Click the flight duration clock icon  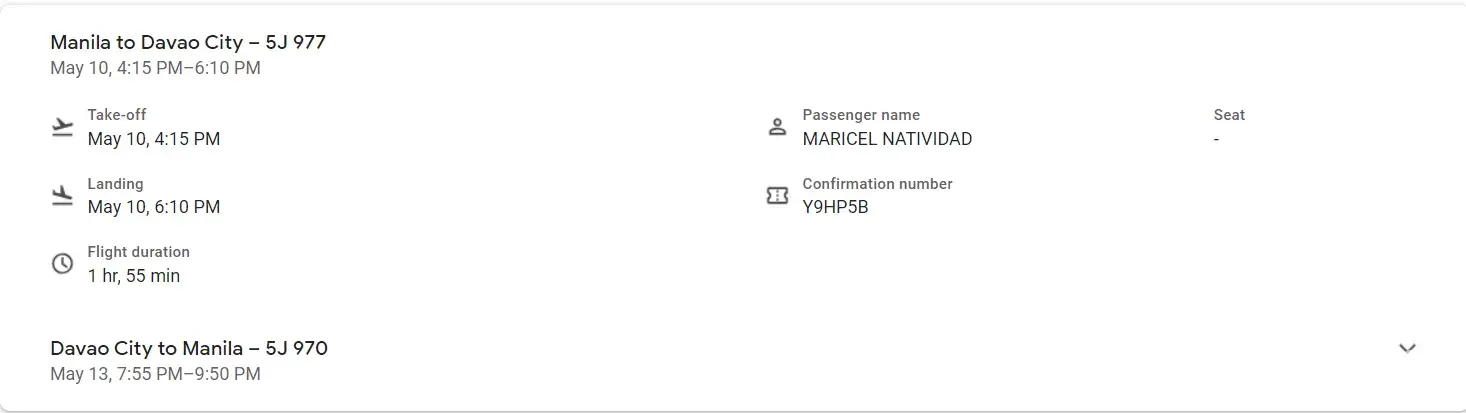(62, 264)
